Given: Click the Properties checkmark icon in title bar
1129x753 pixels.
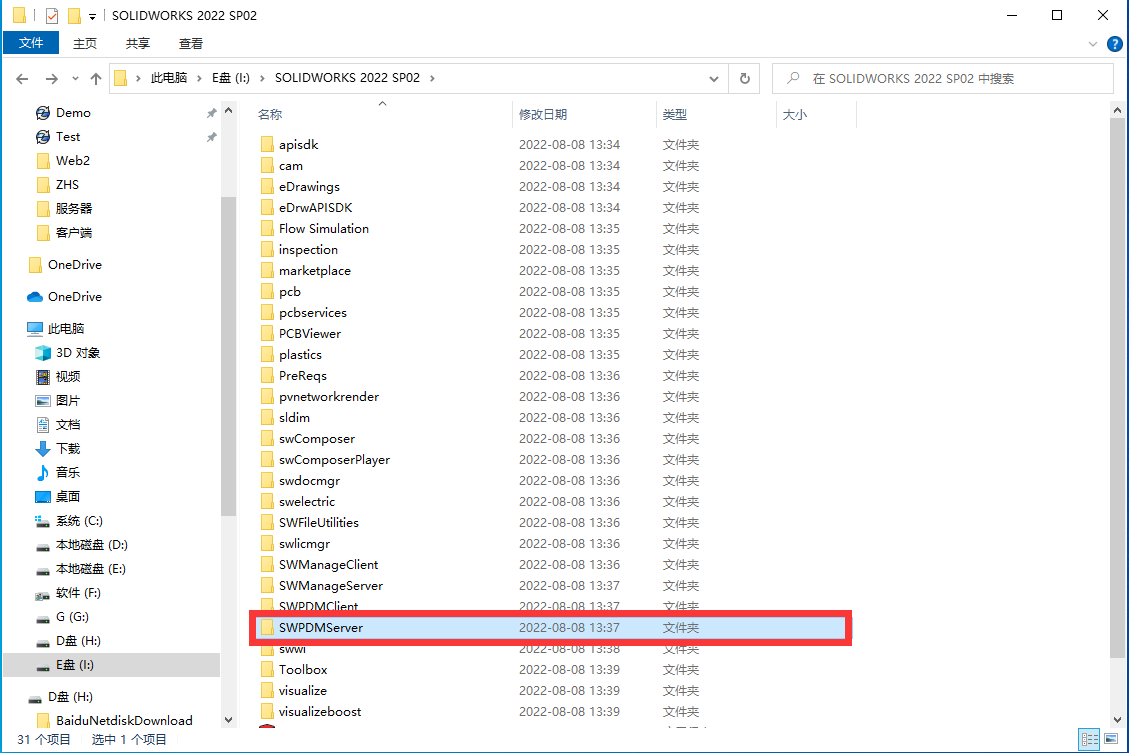Looking at the screenshot, I should tap(52, 15).
